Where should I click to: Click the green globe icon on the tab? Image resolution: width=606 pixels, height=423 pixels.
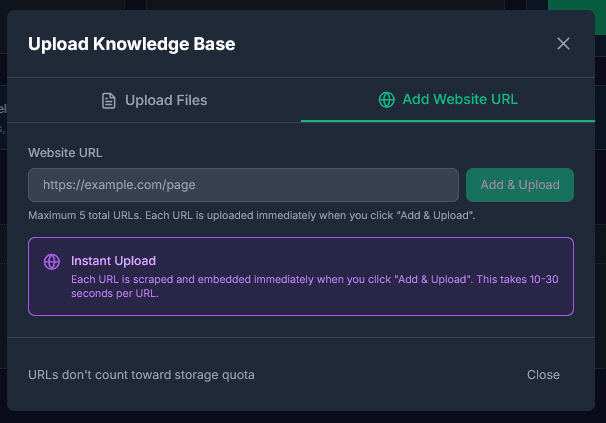386,100
